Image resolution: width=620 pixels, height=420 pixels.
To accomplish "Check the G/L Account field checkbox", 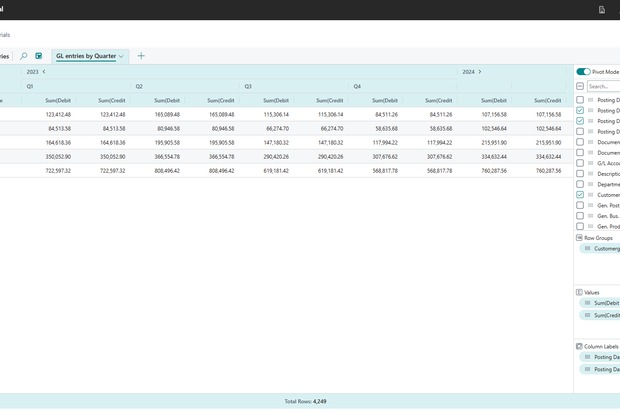I will pos(580,163).
